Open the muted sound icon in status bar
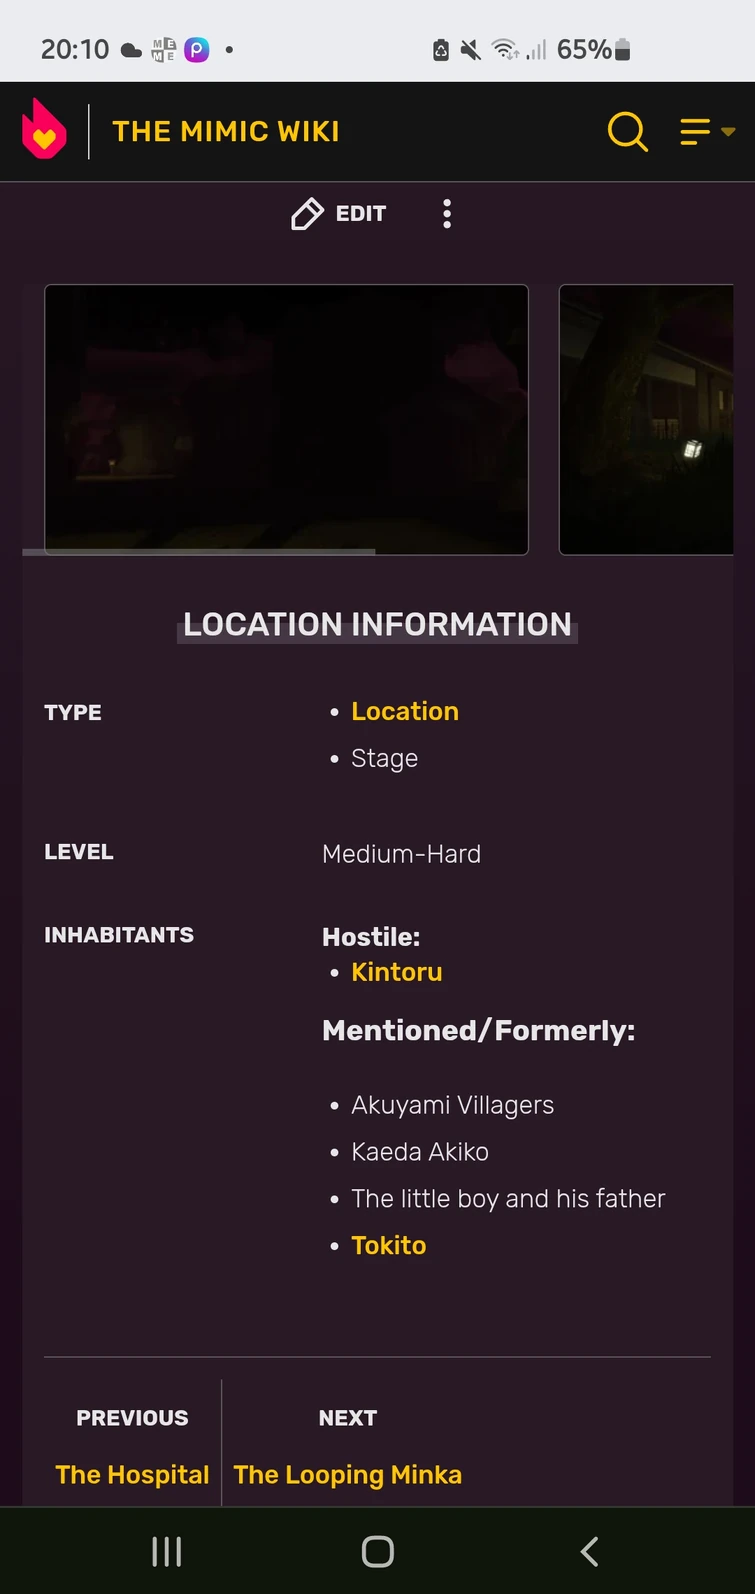 point(468,49)
